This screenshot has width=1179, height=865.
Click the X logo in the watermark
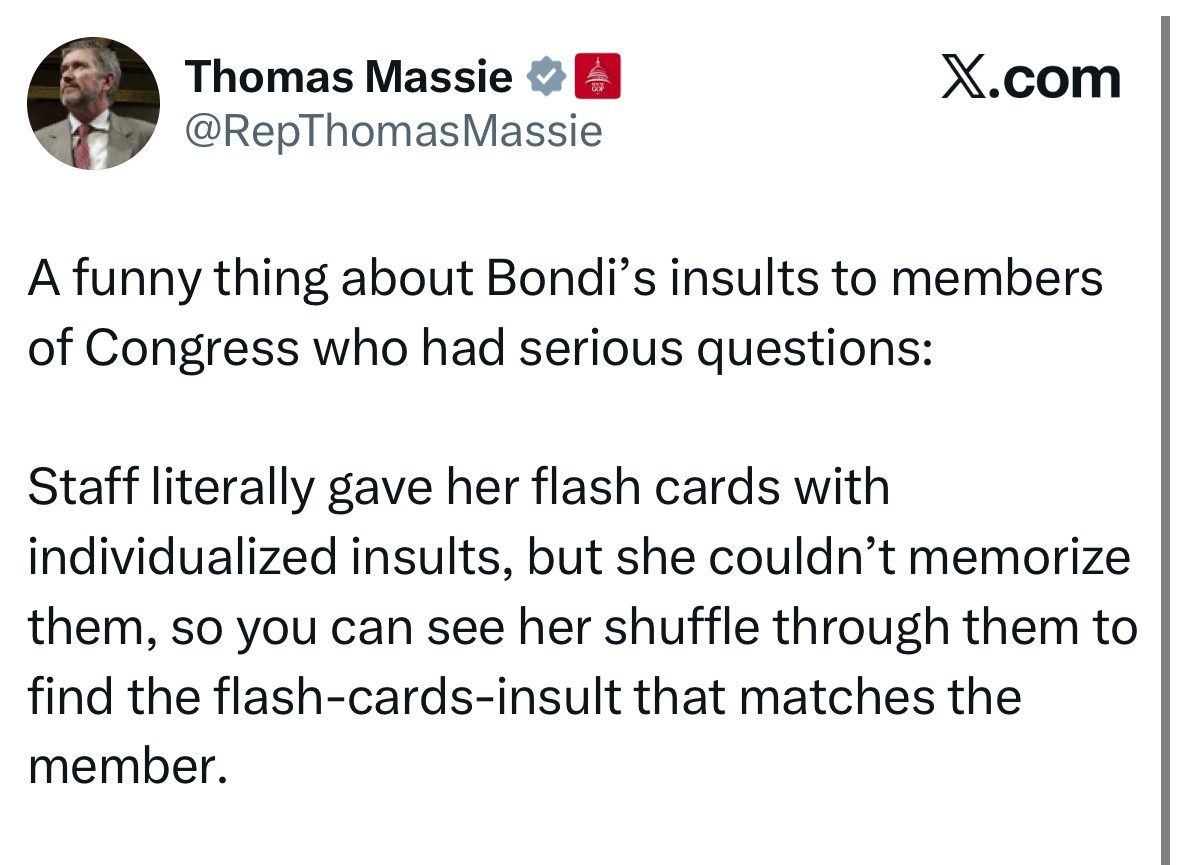[964, 78]
